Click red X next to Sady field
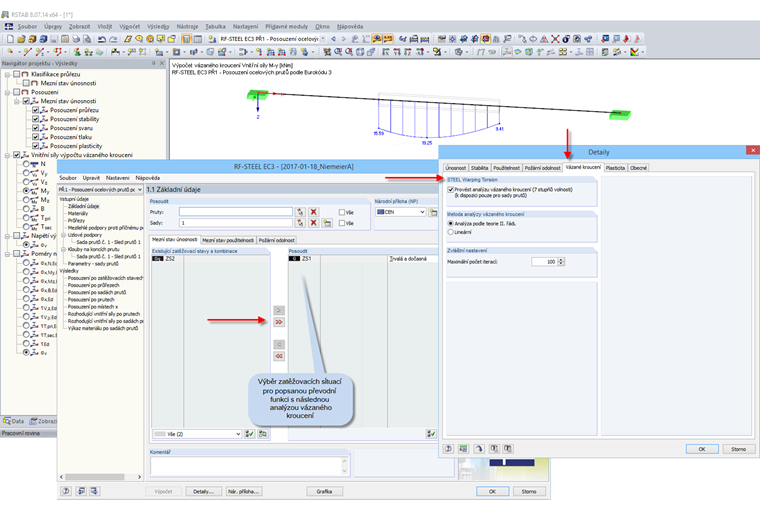This screenshot has width=760, height=509. click(314, 223)
